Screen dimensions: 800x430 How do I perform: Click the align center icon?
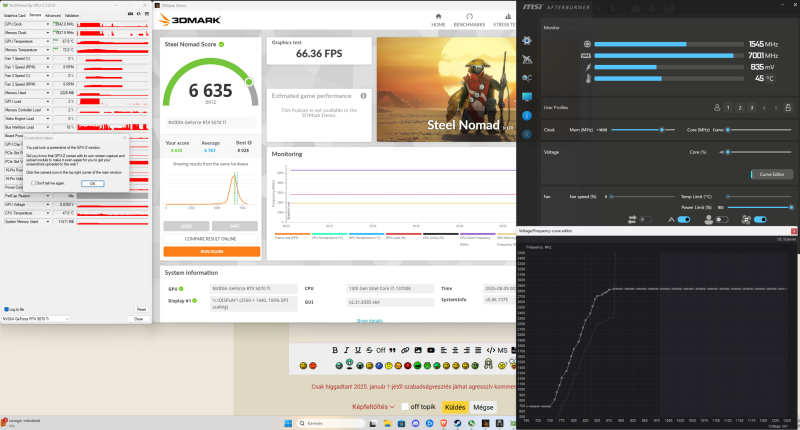click(455, 350)
